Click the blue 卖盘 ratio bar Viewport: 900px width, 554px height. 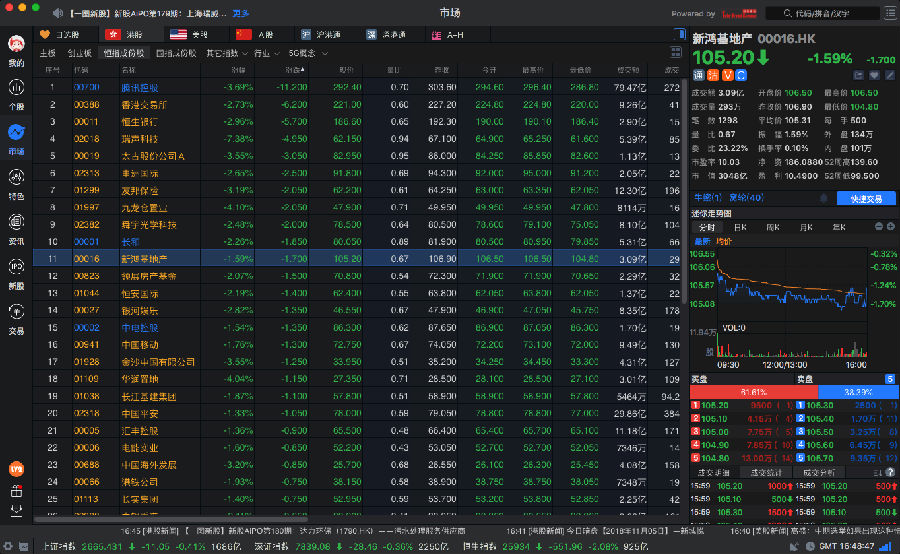[858, 392]
